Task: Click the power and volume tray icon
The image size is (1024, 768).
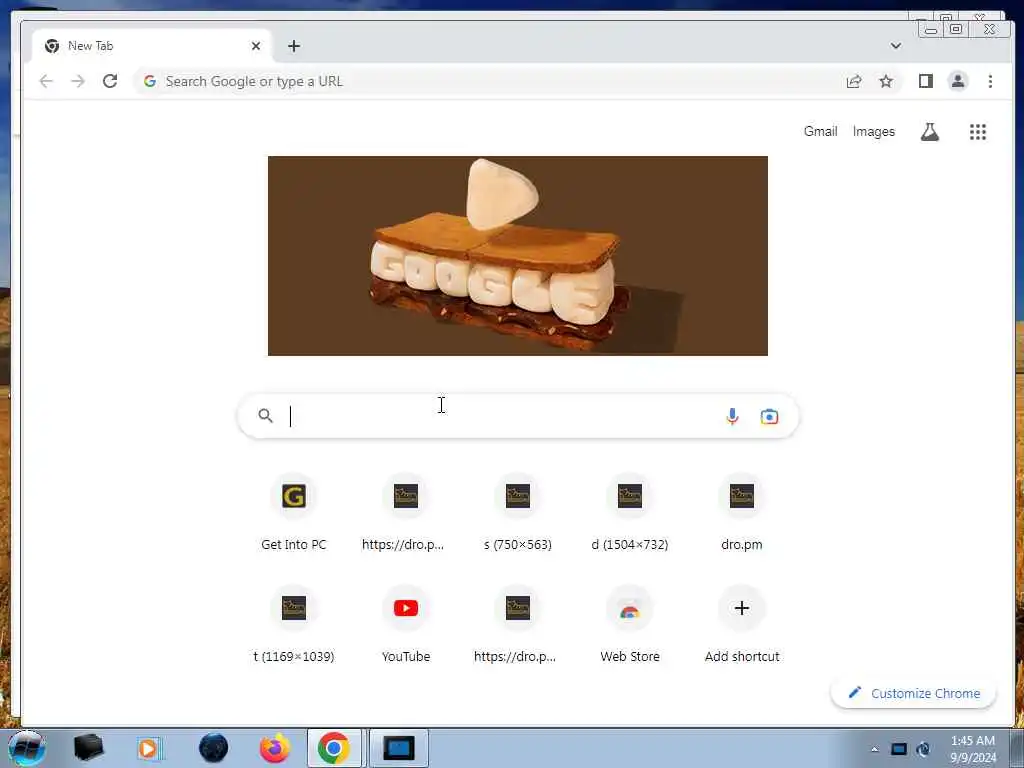Action: click(x=923, y=749)
